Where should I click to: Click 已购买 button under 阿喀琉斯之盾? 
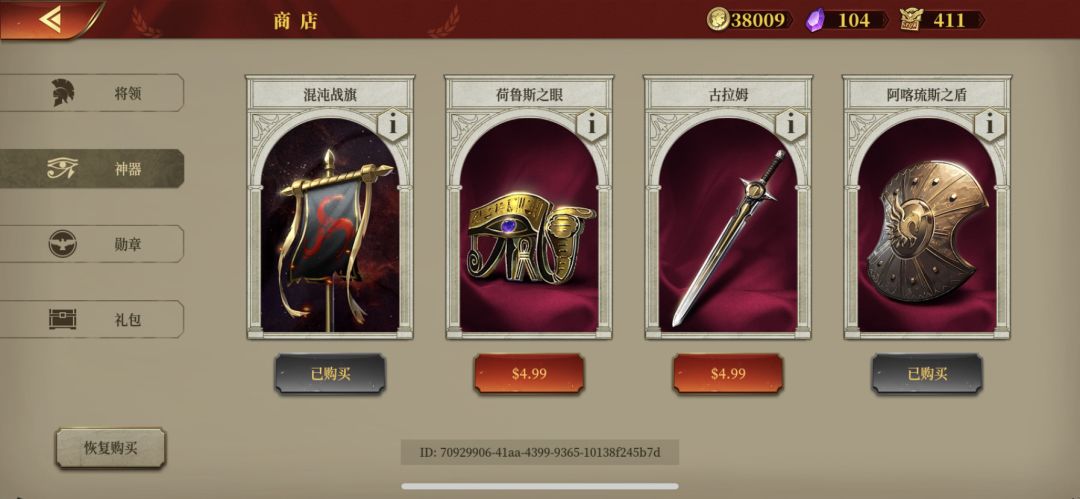pyautogui.click(x=927, y=374)
